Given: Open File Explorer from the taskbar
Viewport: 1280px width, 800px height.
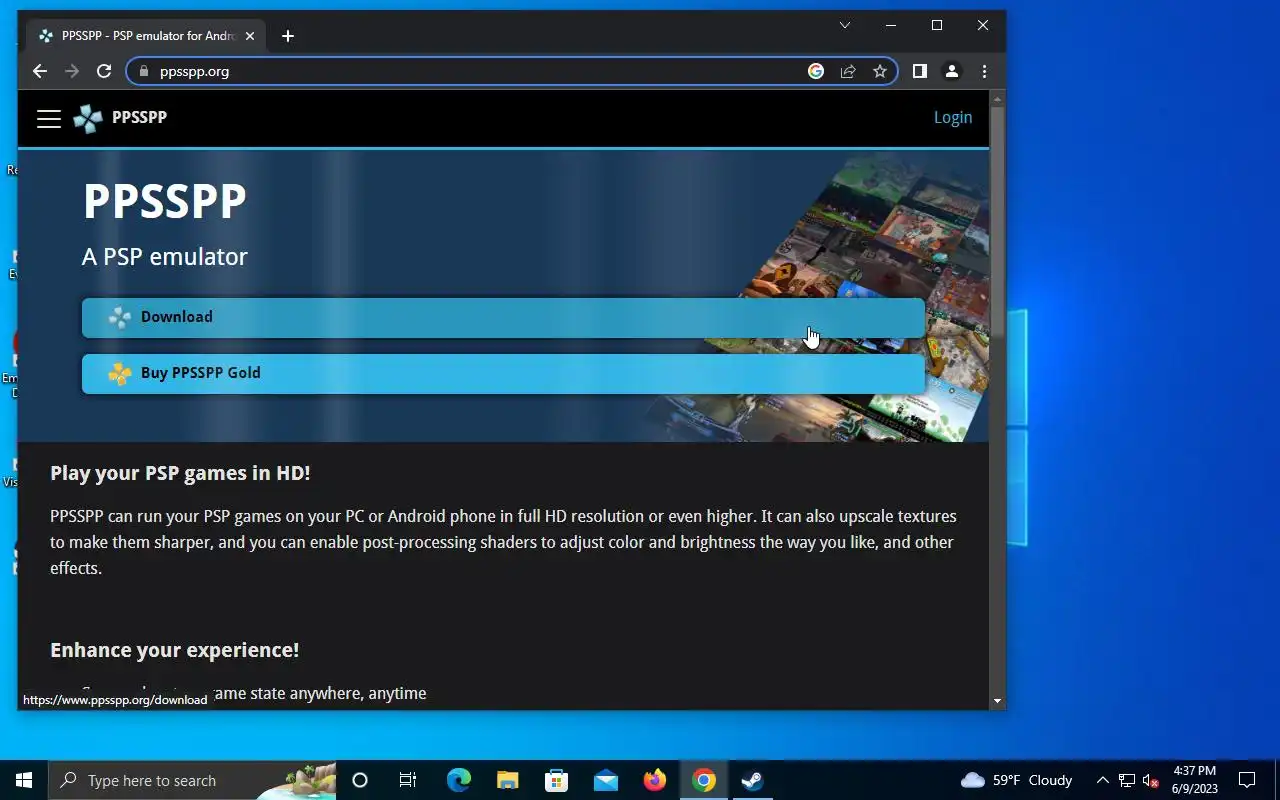Looking at the screenshot, I should [508, 780].
